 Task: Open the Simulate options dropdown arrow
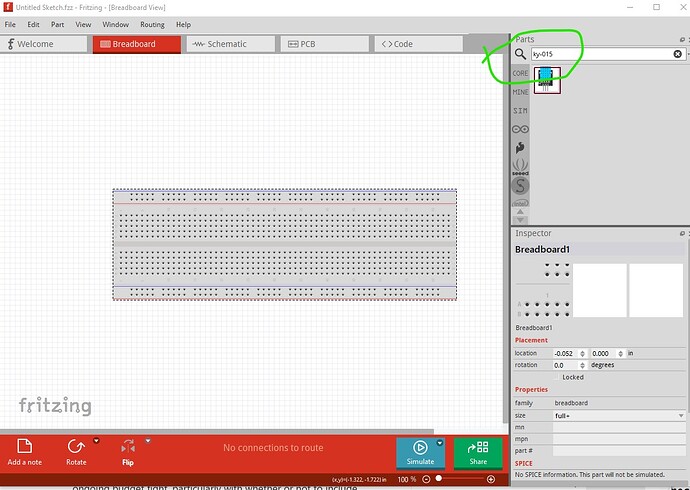click(x=439, y=441)
